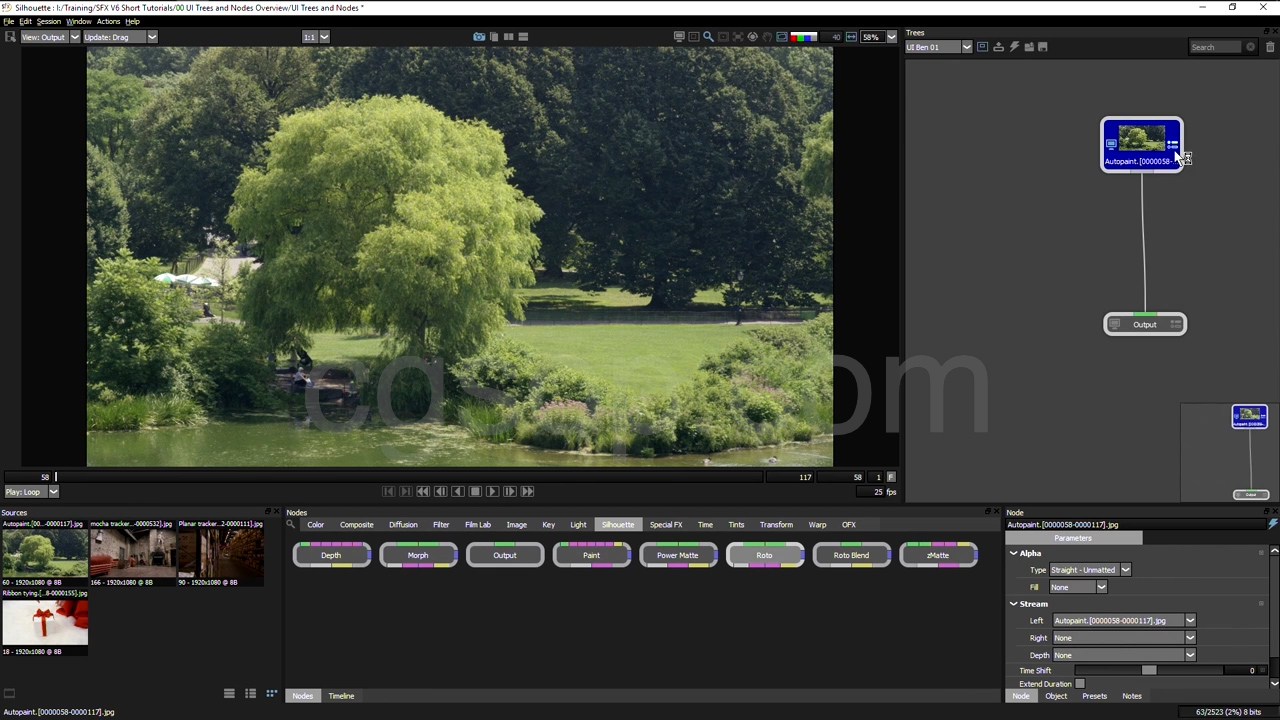Select the Composite node category tab
The height and width of the screenshot is (720, 1280).
pyautogui.click(x=356, y=524)
